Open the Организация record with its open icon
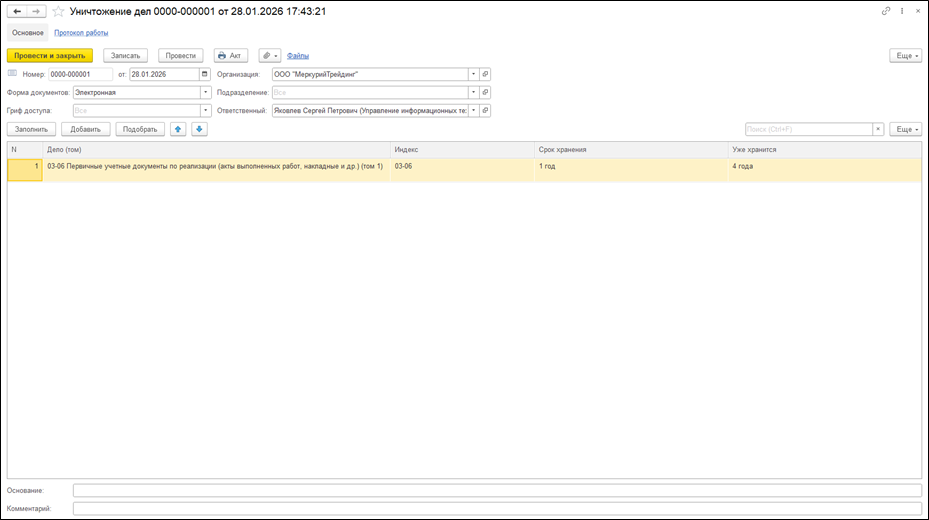 (485, 74)
